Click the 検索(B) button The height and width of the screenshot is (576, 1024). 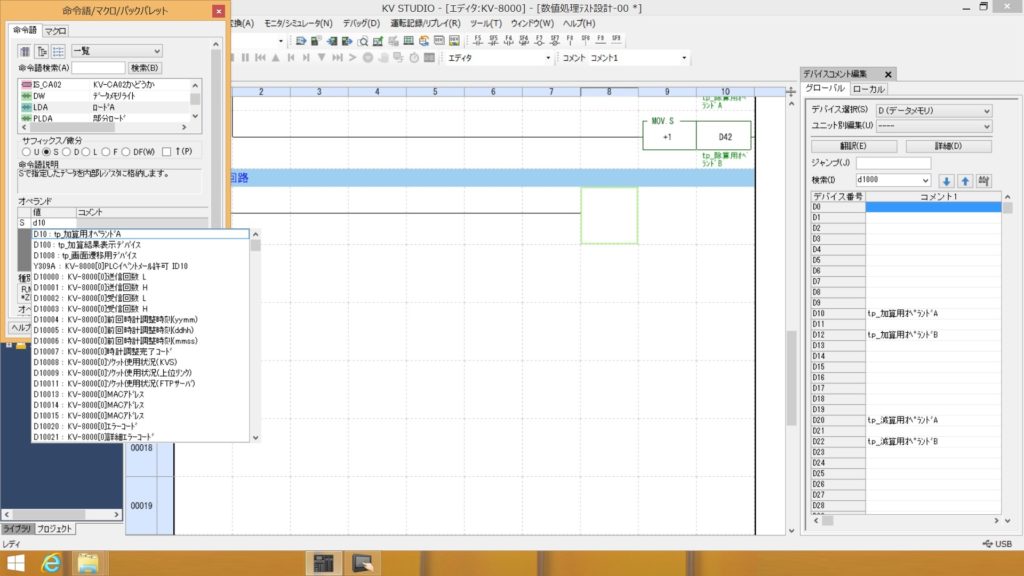tap(146, 68)
